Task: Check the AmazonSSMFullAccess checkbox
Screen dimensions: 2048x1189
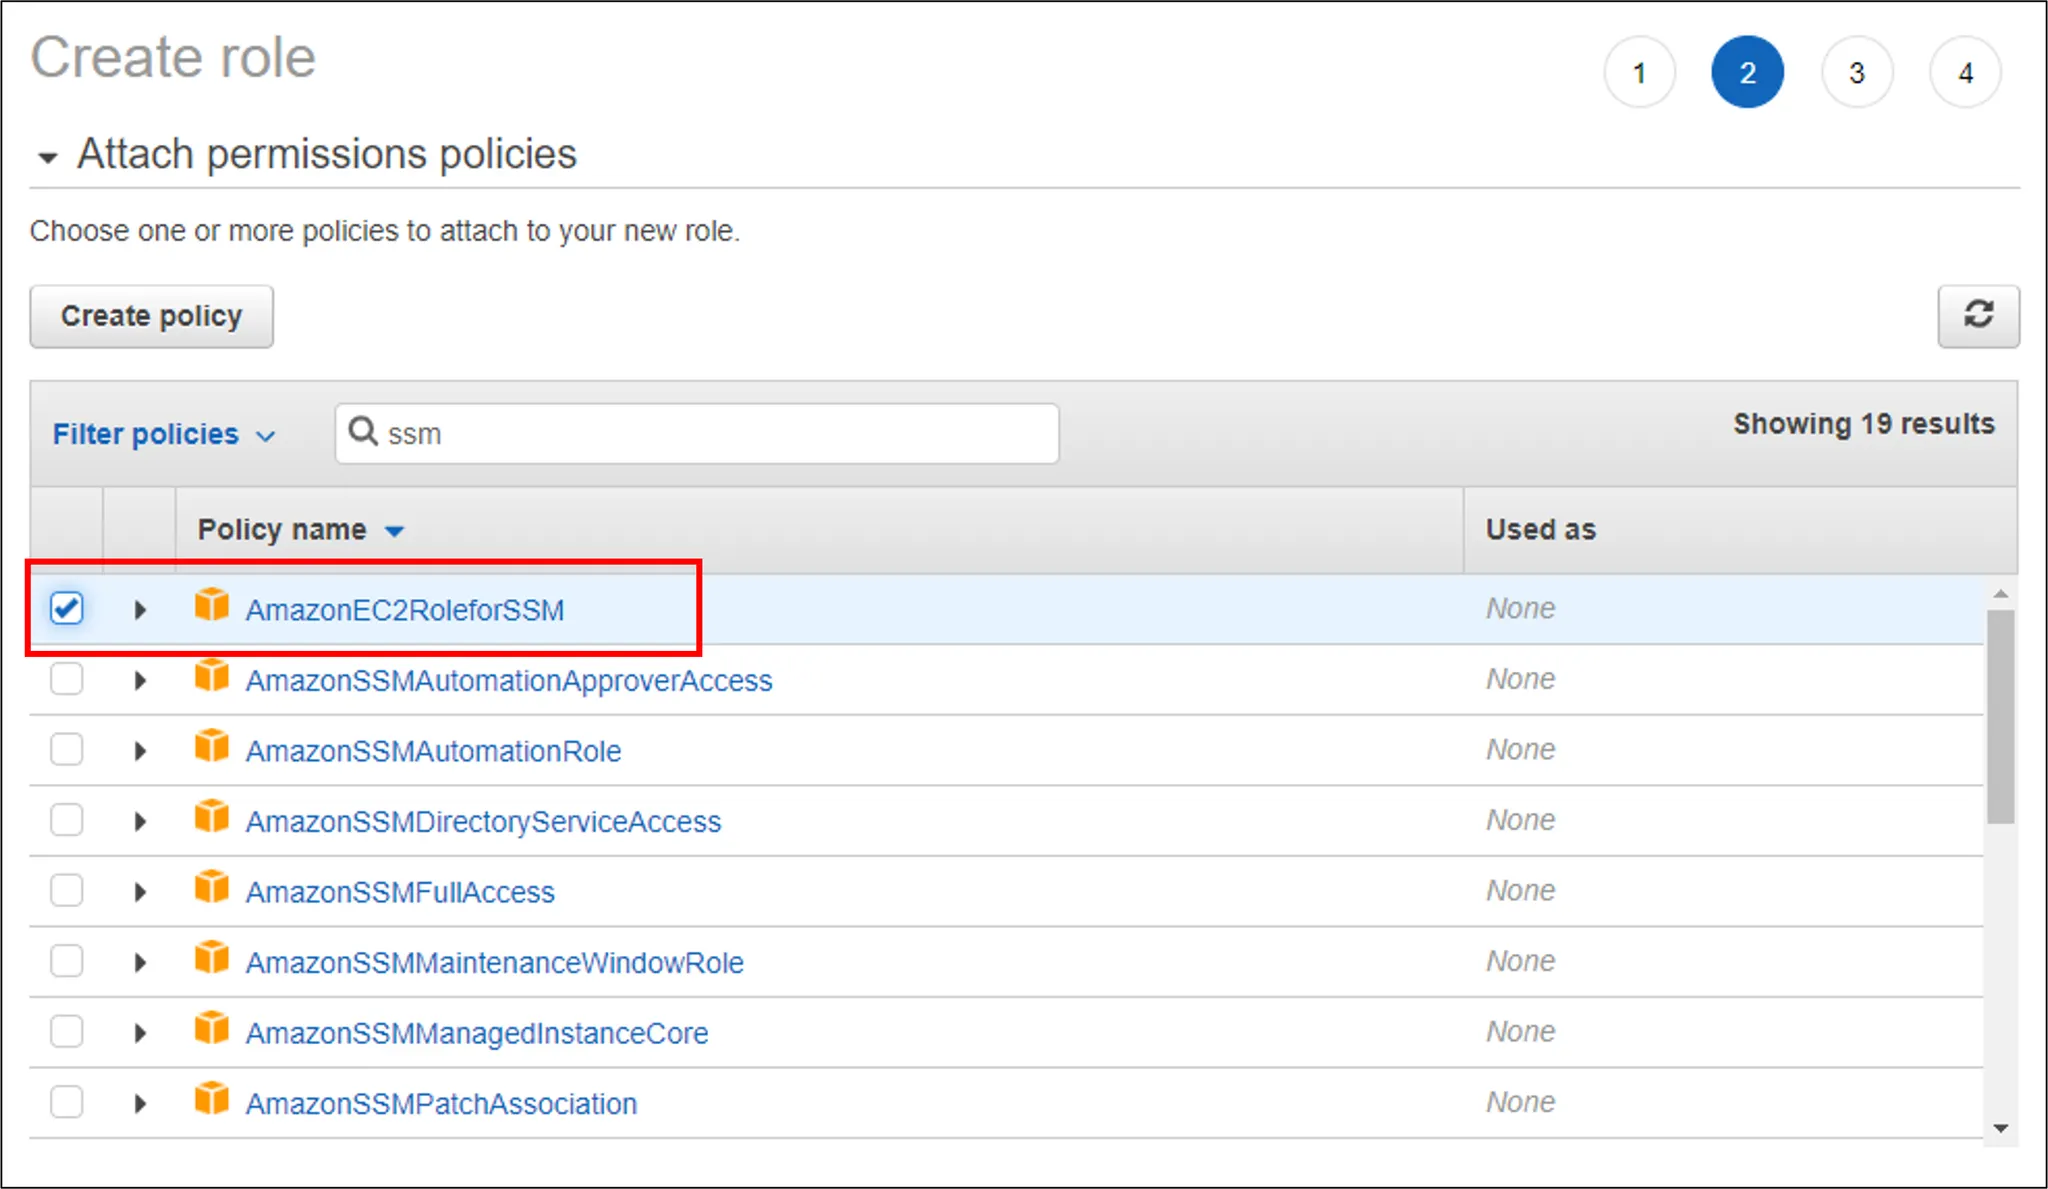Action: (x=67, y=890)
